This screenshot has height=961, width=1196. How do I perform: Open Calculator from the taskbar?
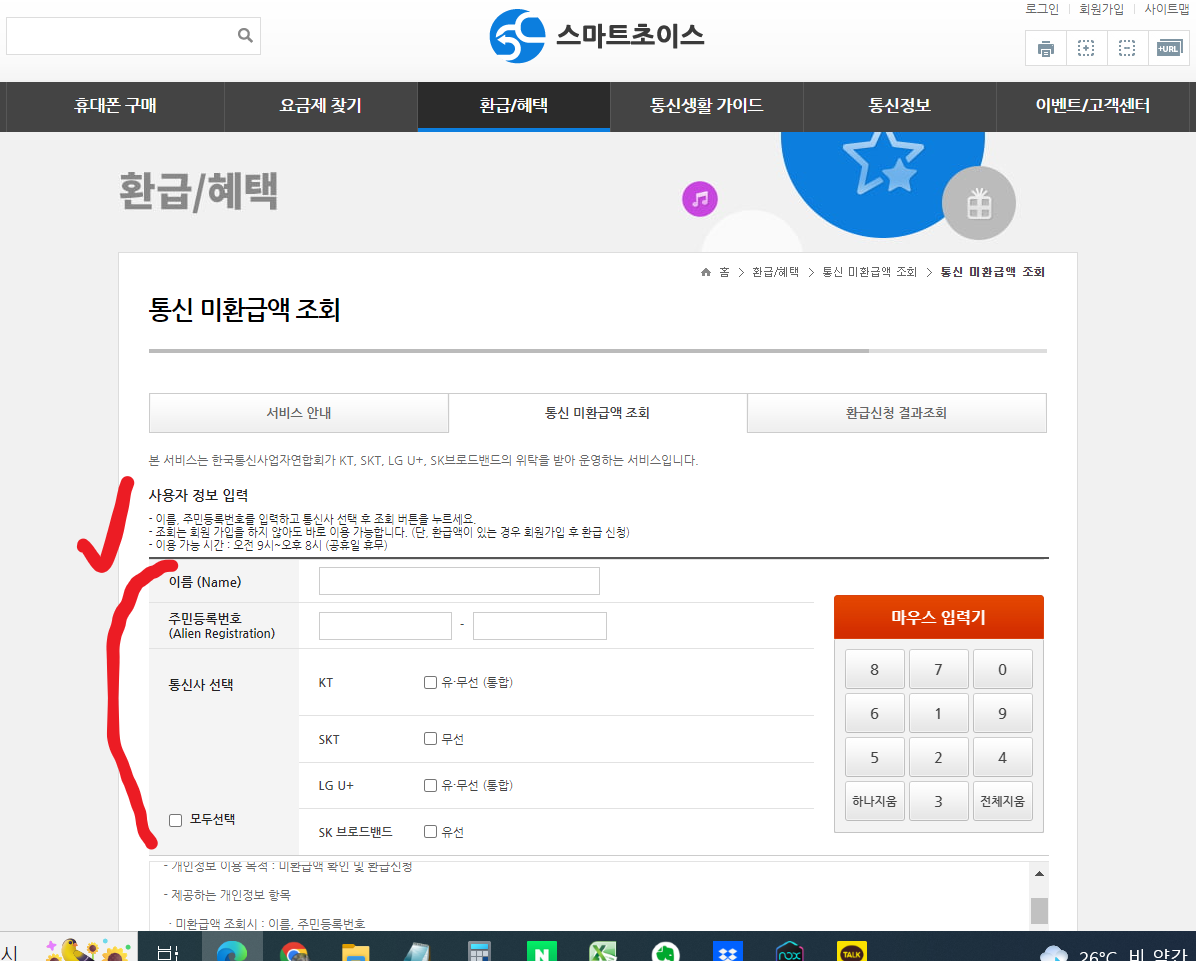point(479,951)
